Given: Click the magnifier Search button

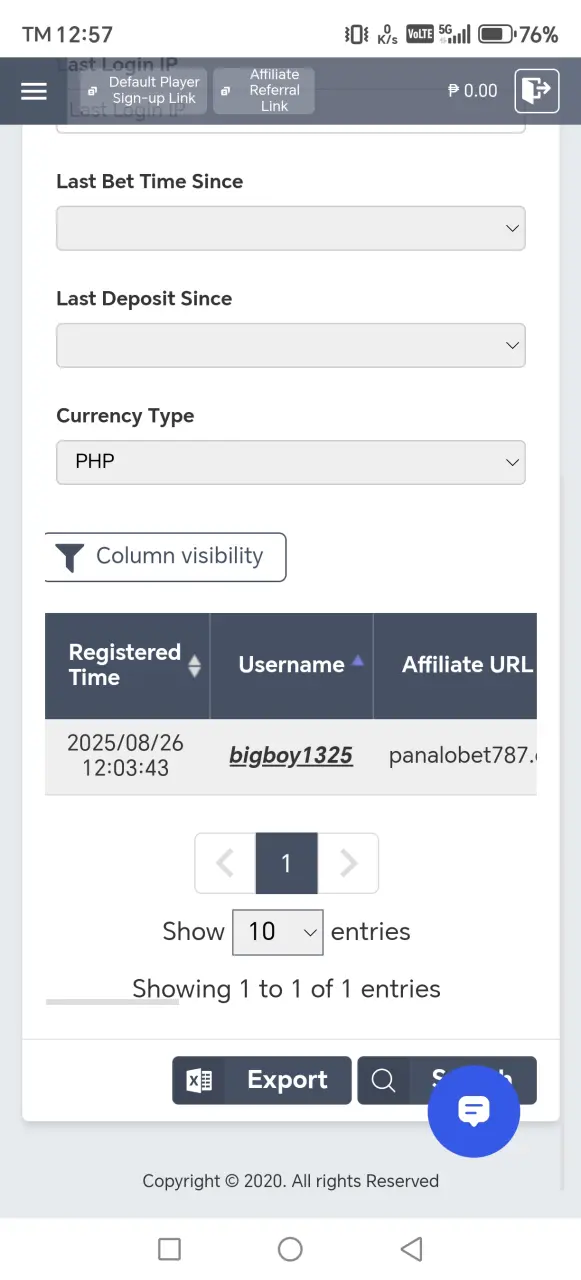Looking at the screenshot, I should tap(447, 1080).
